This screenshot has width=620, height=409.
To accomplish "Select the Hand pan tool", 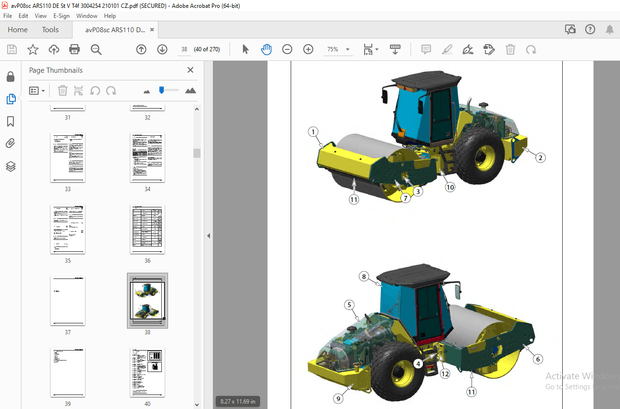I will click(266, 49).
